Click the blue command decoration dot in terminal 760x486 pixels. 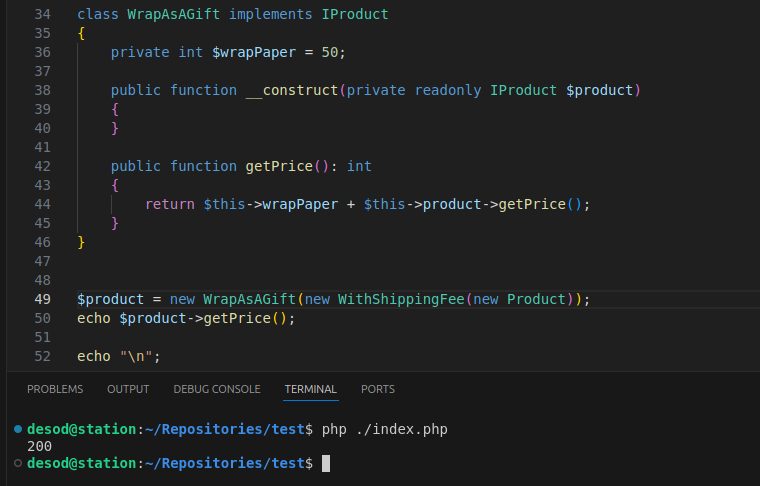(x=18, y=429)
